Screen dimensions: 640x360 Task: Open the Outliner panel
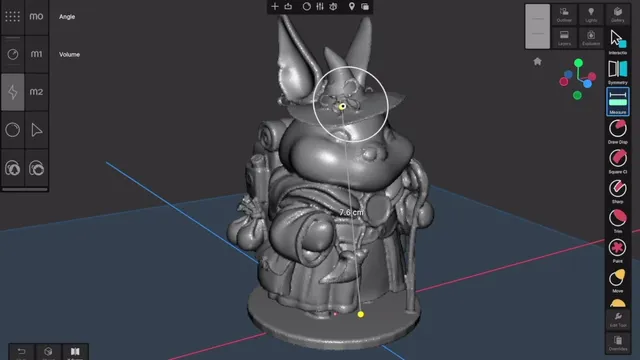pos(564,15)
